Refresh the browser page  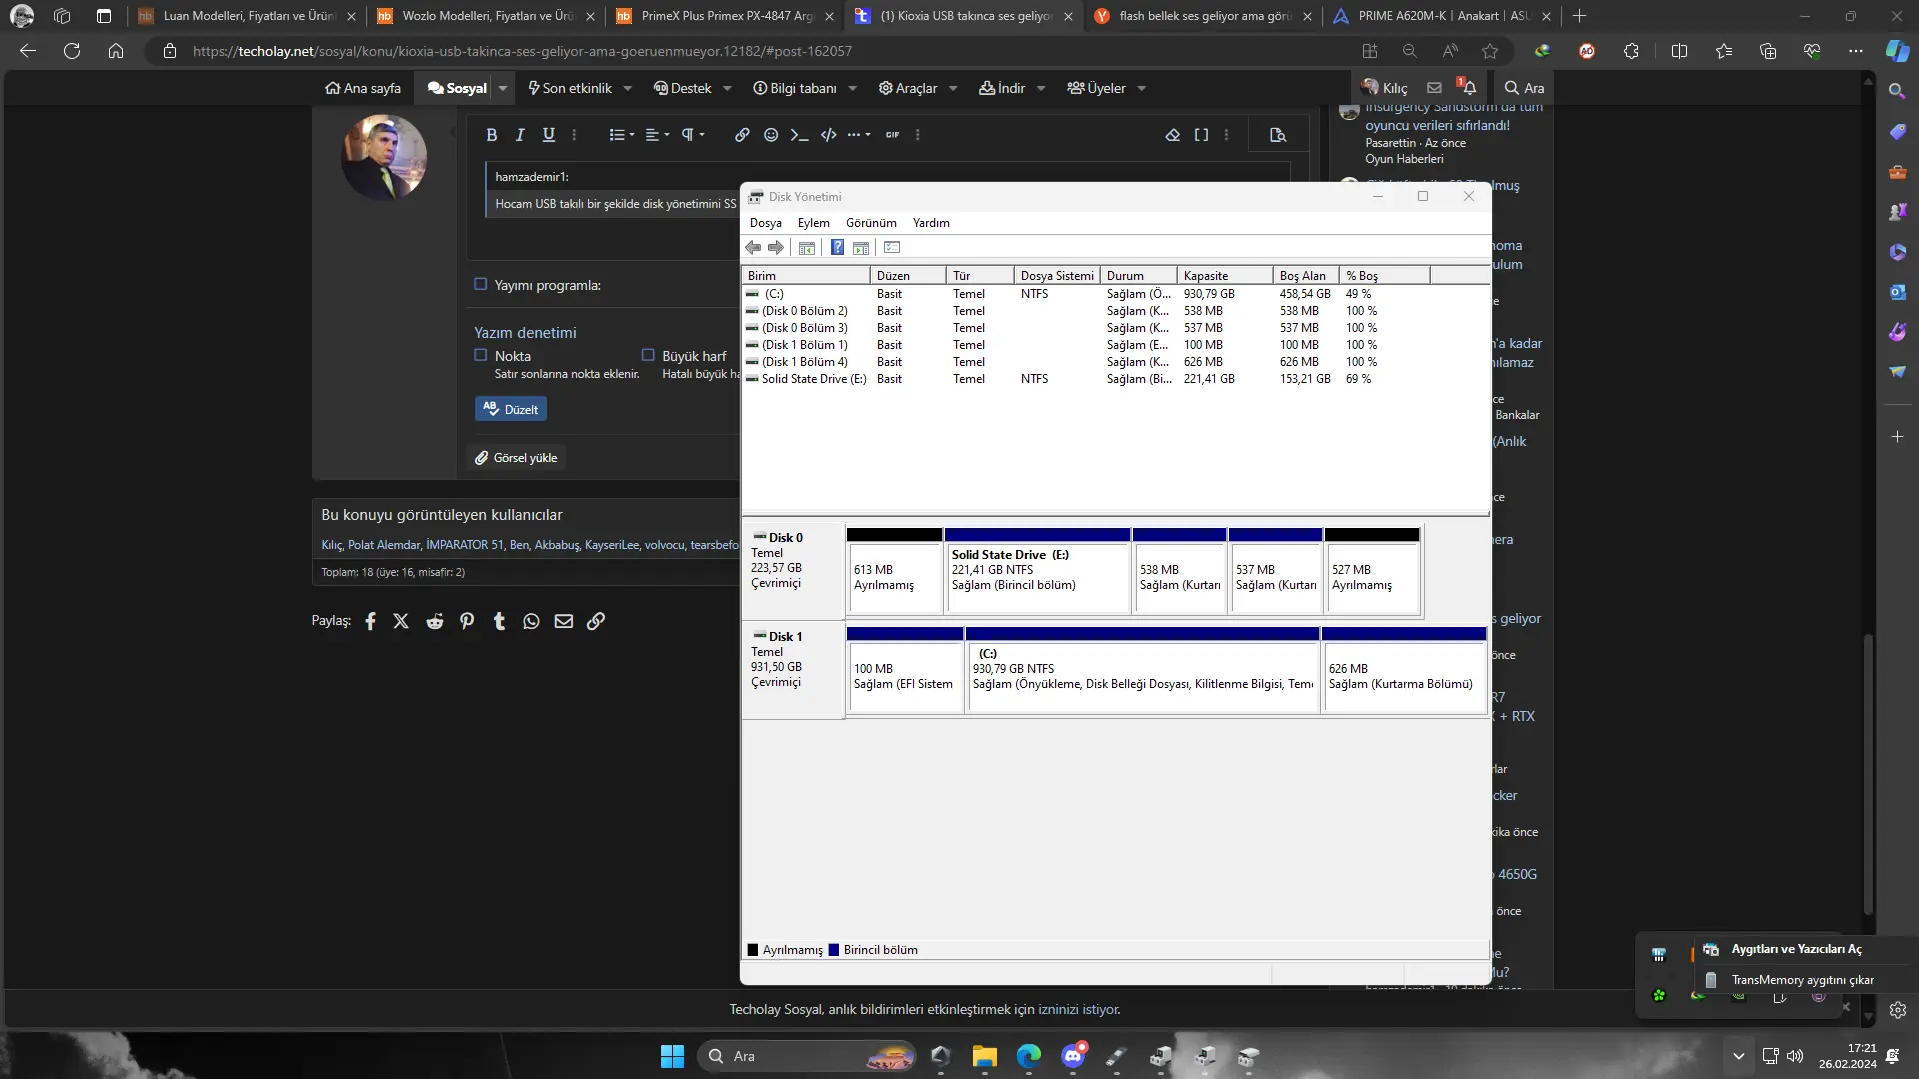point(72,51)
